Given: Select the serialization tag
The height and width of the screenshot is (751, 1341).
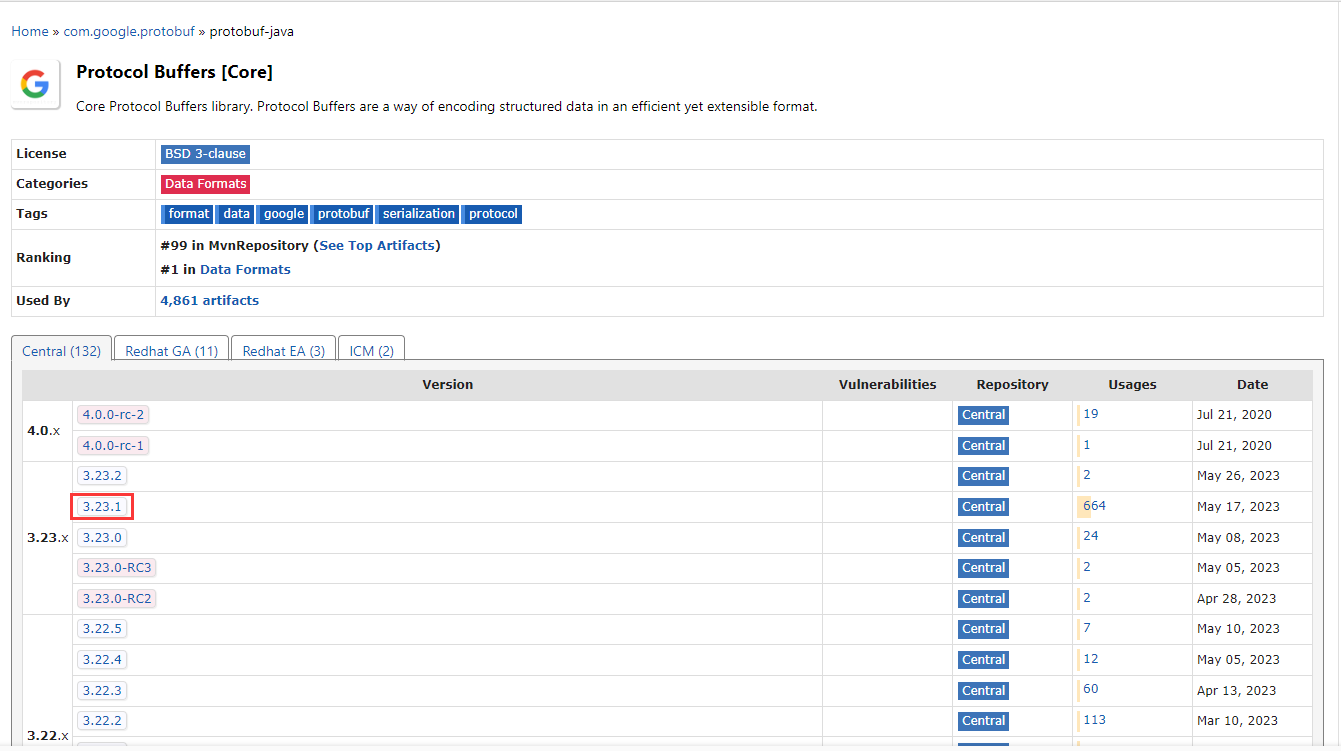Looking at the screenshot, I should [418, 214].
